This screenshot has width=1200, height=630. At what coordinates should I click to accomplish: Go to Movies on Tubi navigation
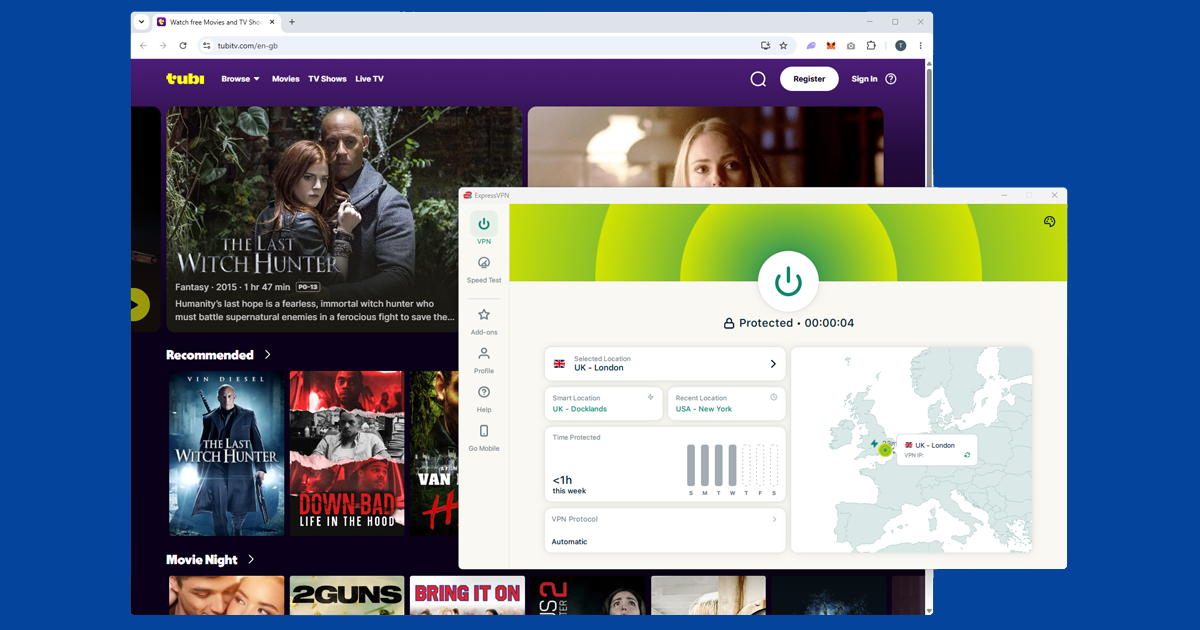[285, 79]
